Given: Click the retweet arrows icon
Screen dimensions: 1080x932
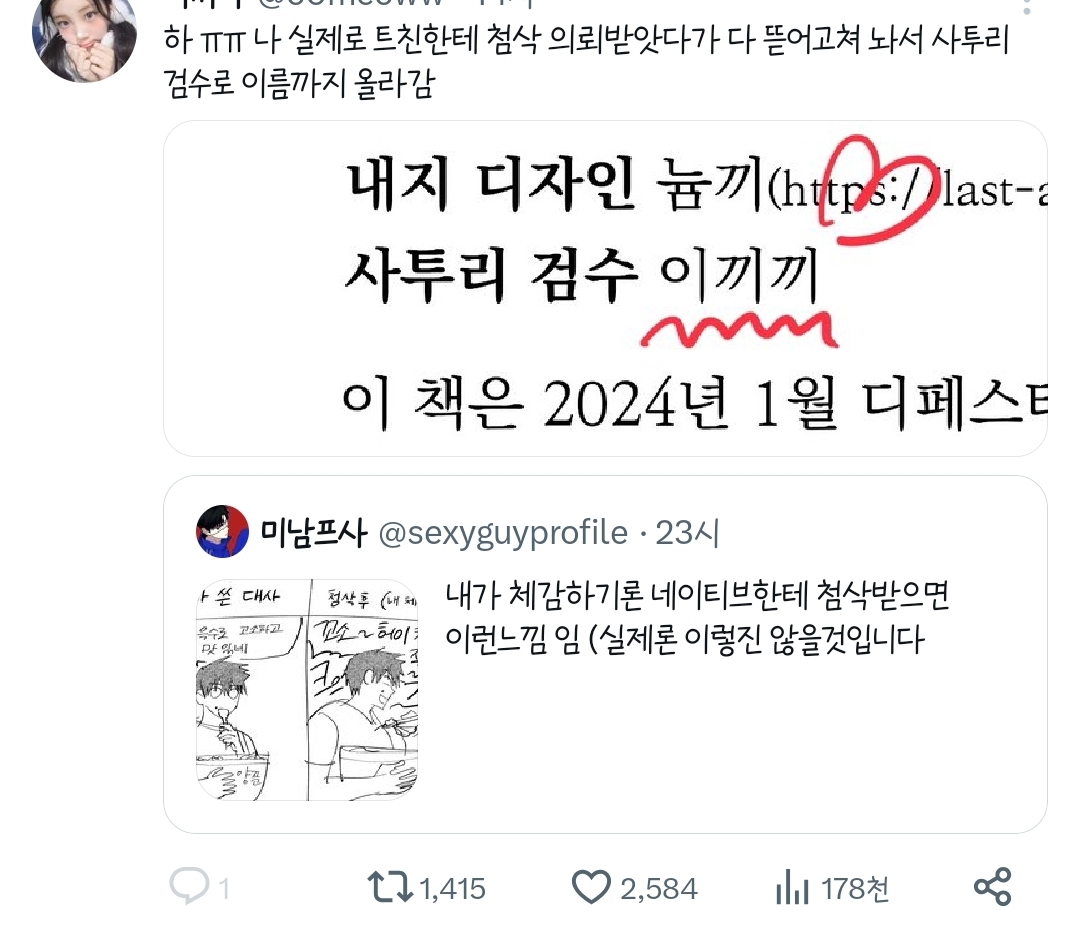Looking at the screenshot, I should (x=389, y=887).
